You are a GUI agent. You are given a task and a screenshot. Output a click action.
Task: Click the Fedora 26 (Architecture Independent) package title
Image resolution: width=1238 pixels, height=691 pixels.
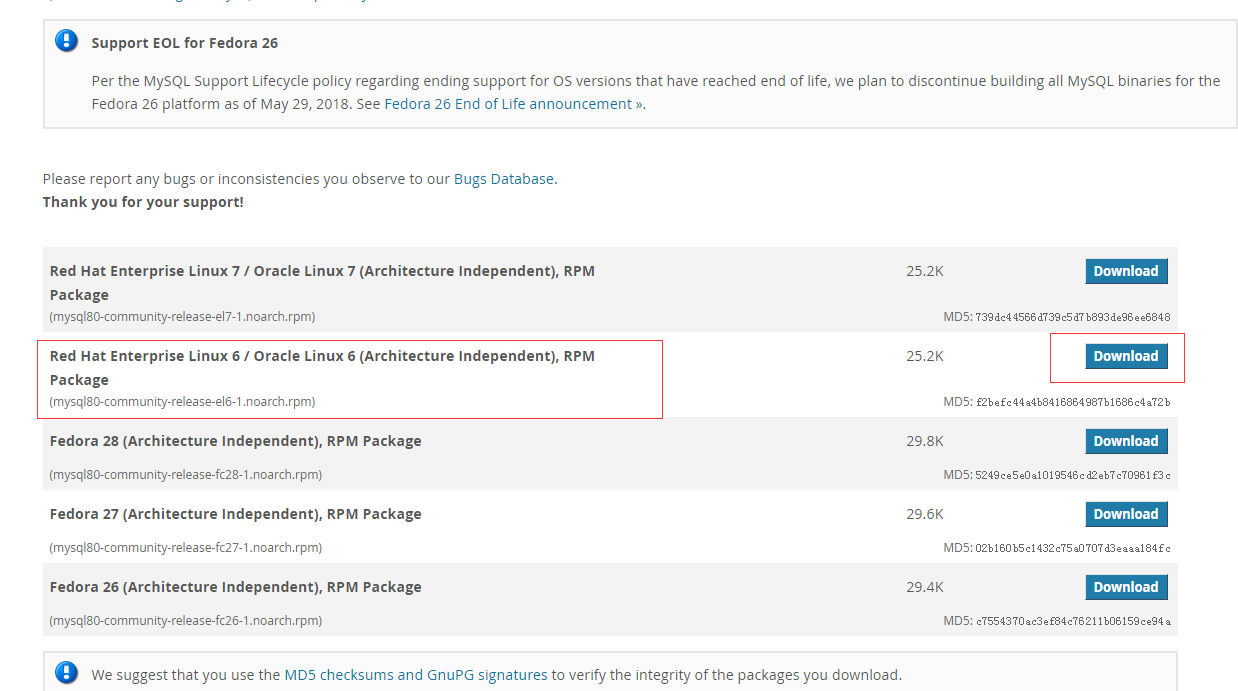click(236, 587)
